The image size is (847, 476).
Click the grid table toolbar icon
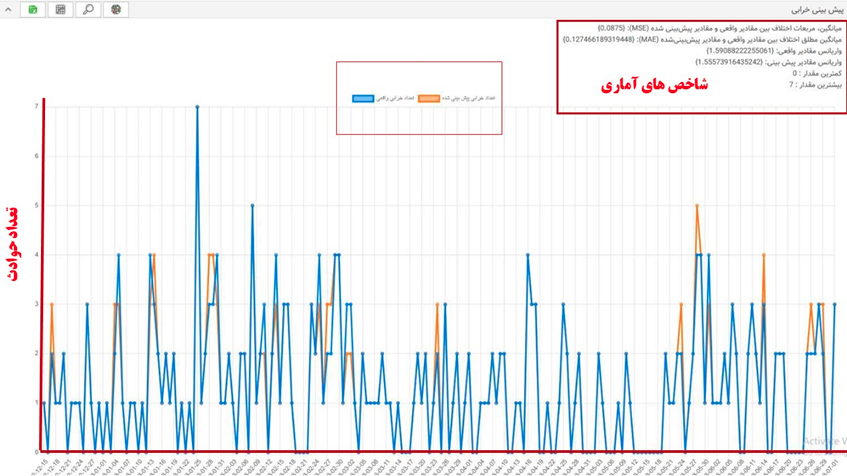[x=61, y=10]
